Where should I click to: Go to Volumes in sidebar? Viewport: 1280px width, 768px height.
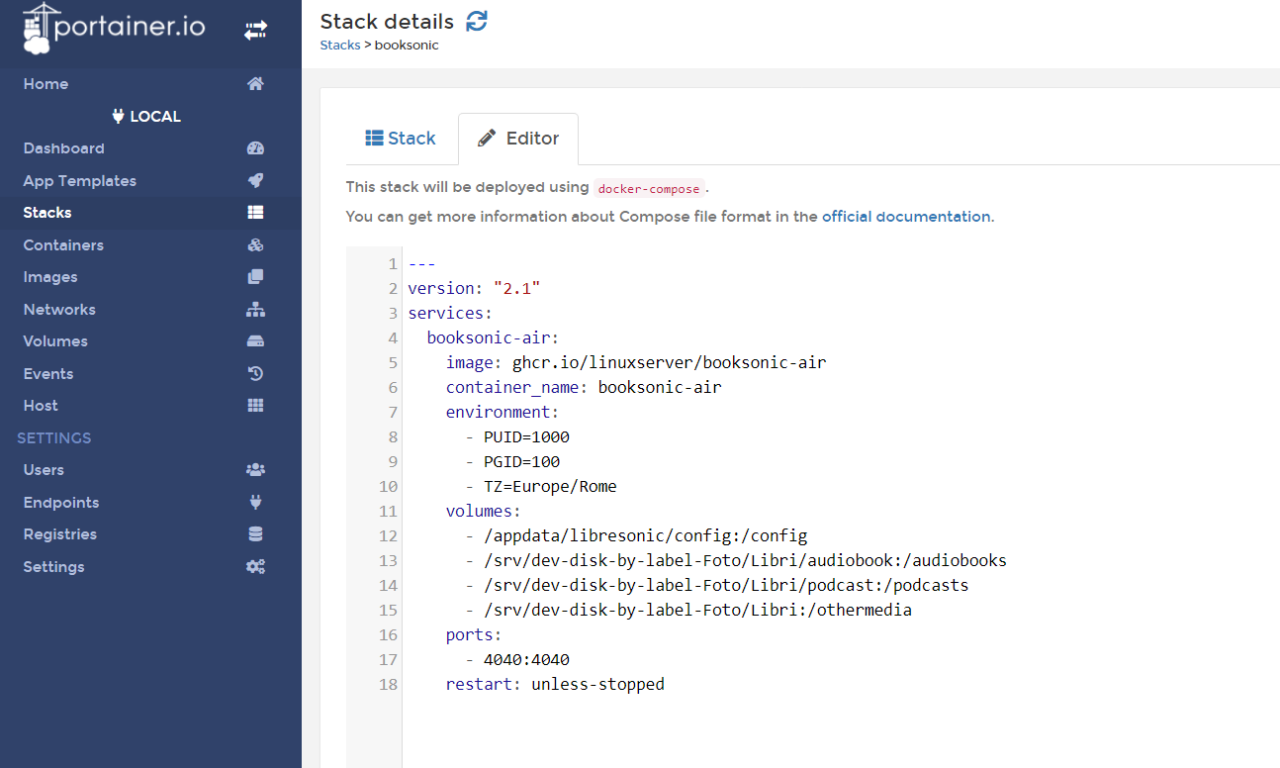(55, 341)
